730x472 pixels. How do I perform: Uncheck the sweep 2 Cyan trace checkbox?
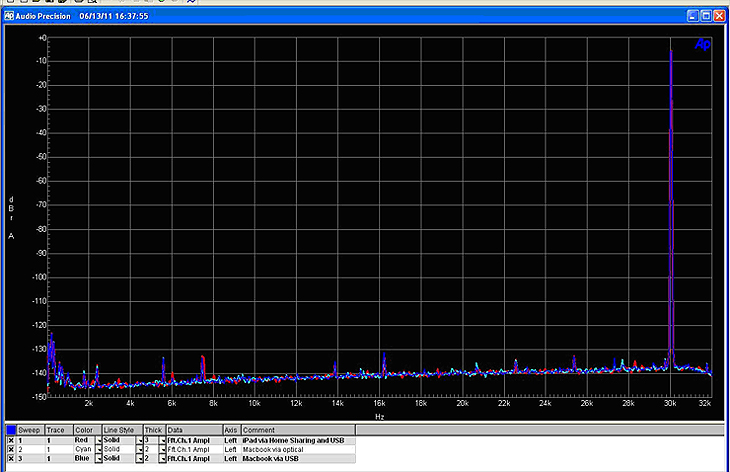pos(11,449)
